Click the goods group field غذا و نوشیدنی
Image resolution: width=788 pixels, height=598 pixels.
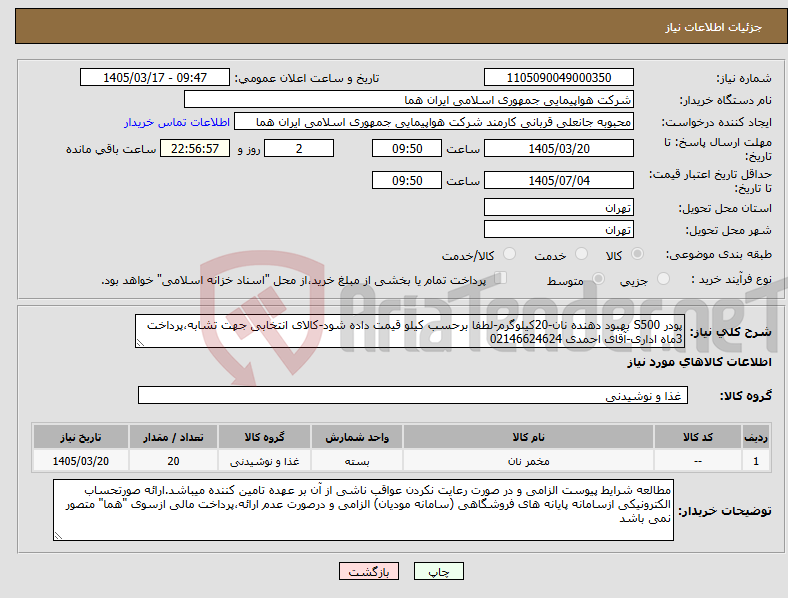coord(413,395)
